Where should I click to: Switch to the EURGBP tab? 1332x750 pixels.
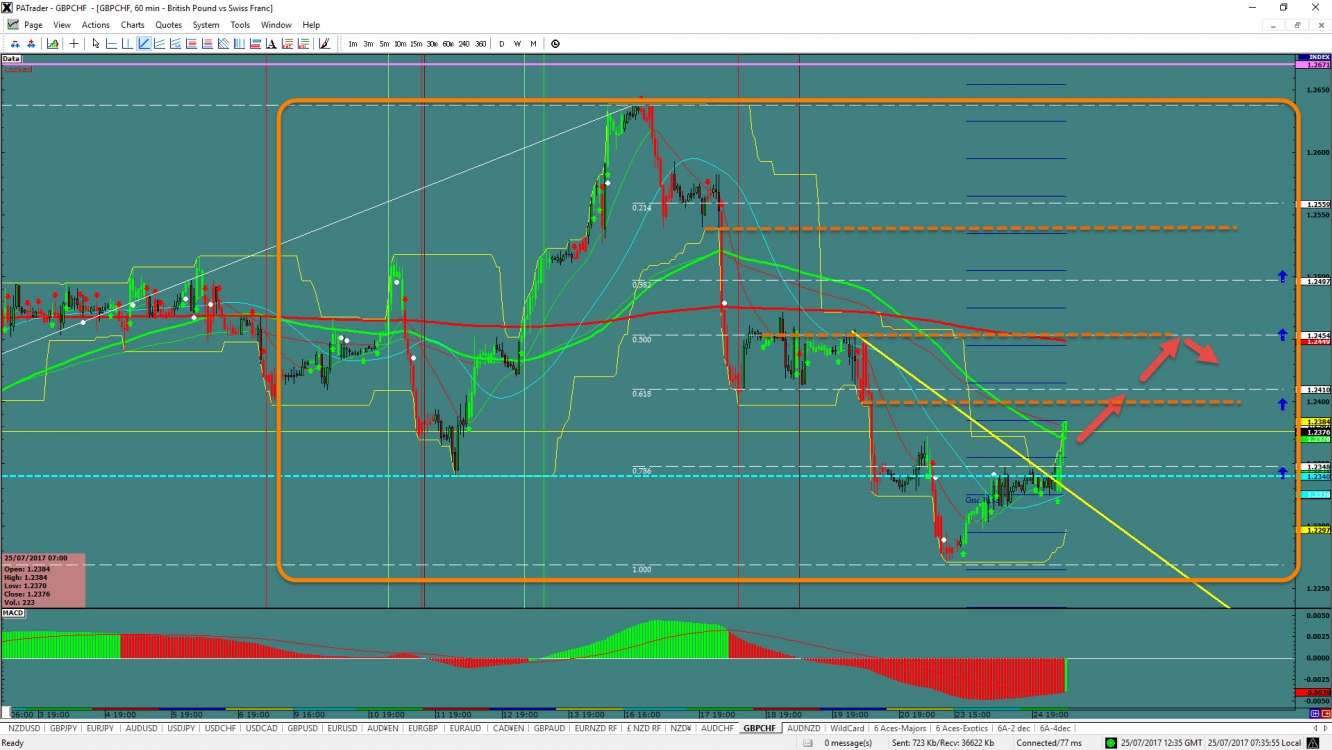pos(424,728)
